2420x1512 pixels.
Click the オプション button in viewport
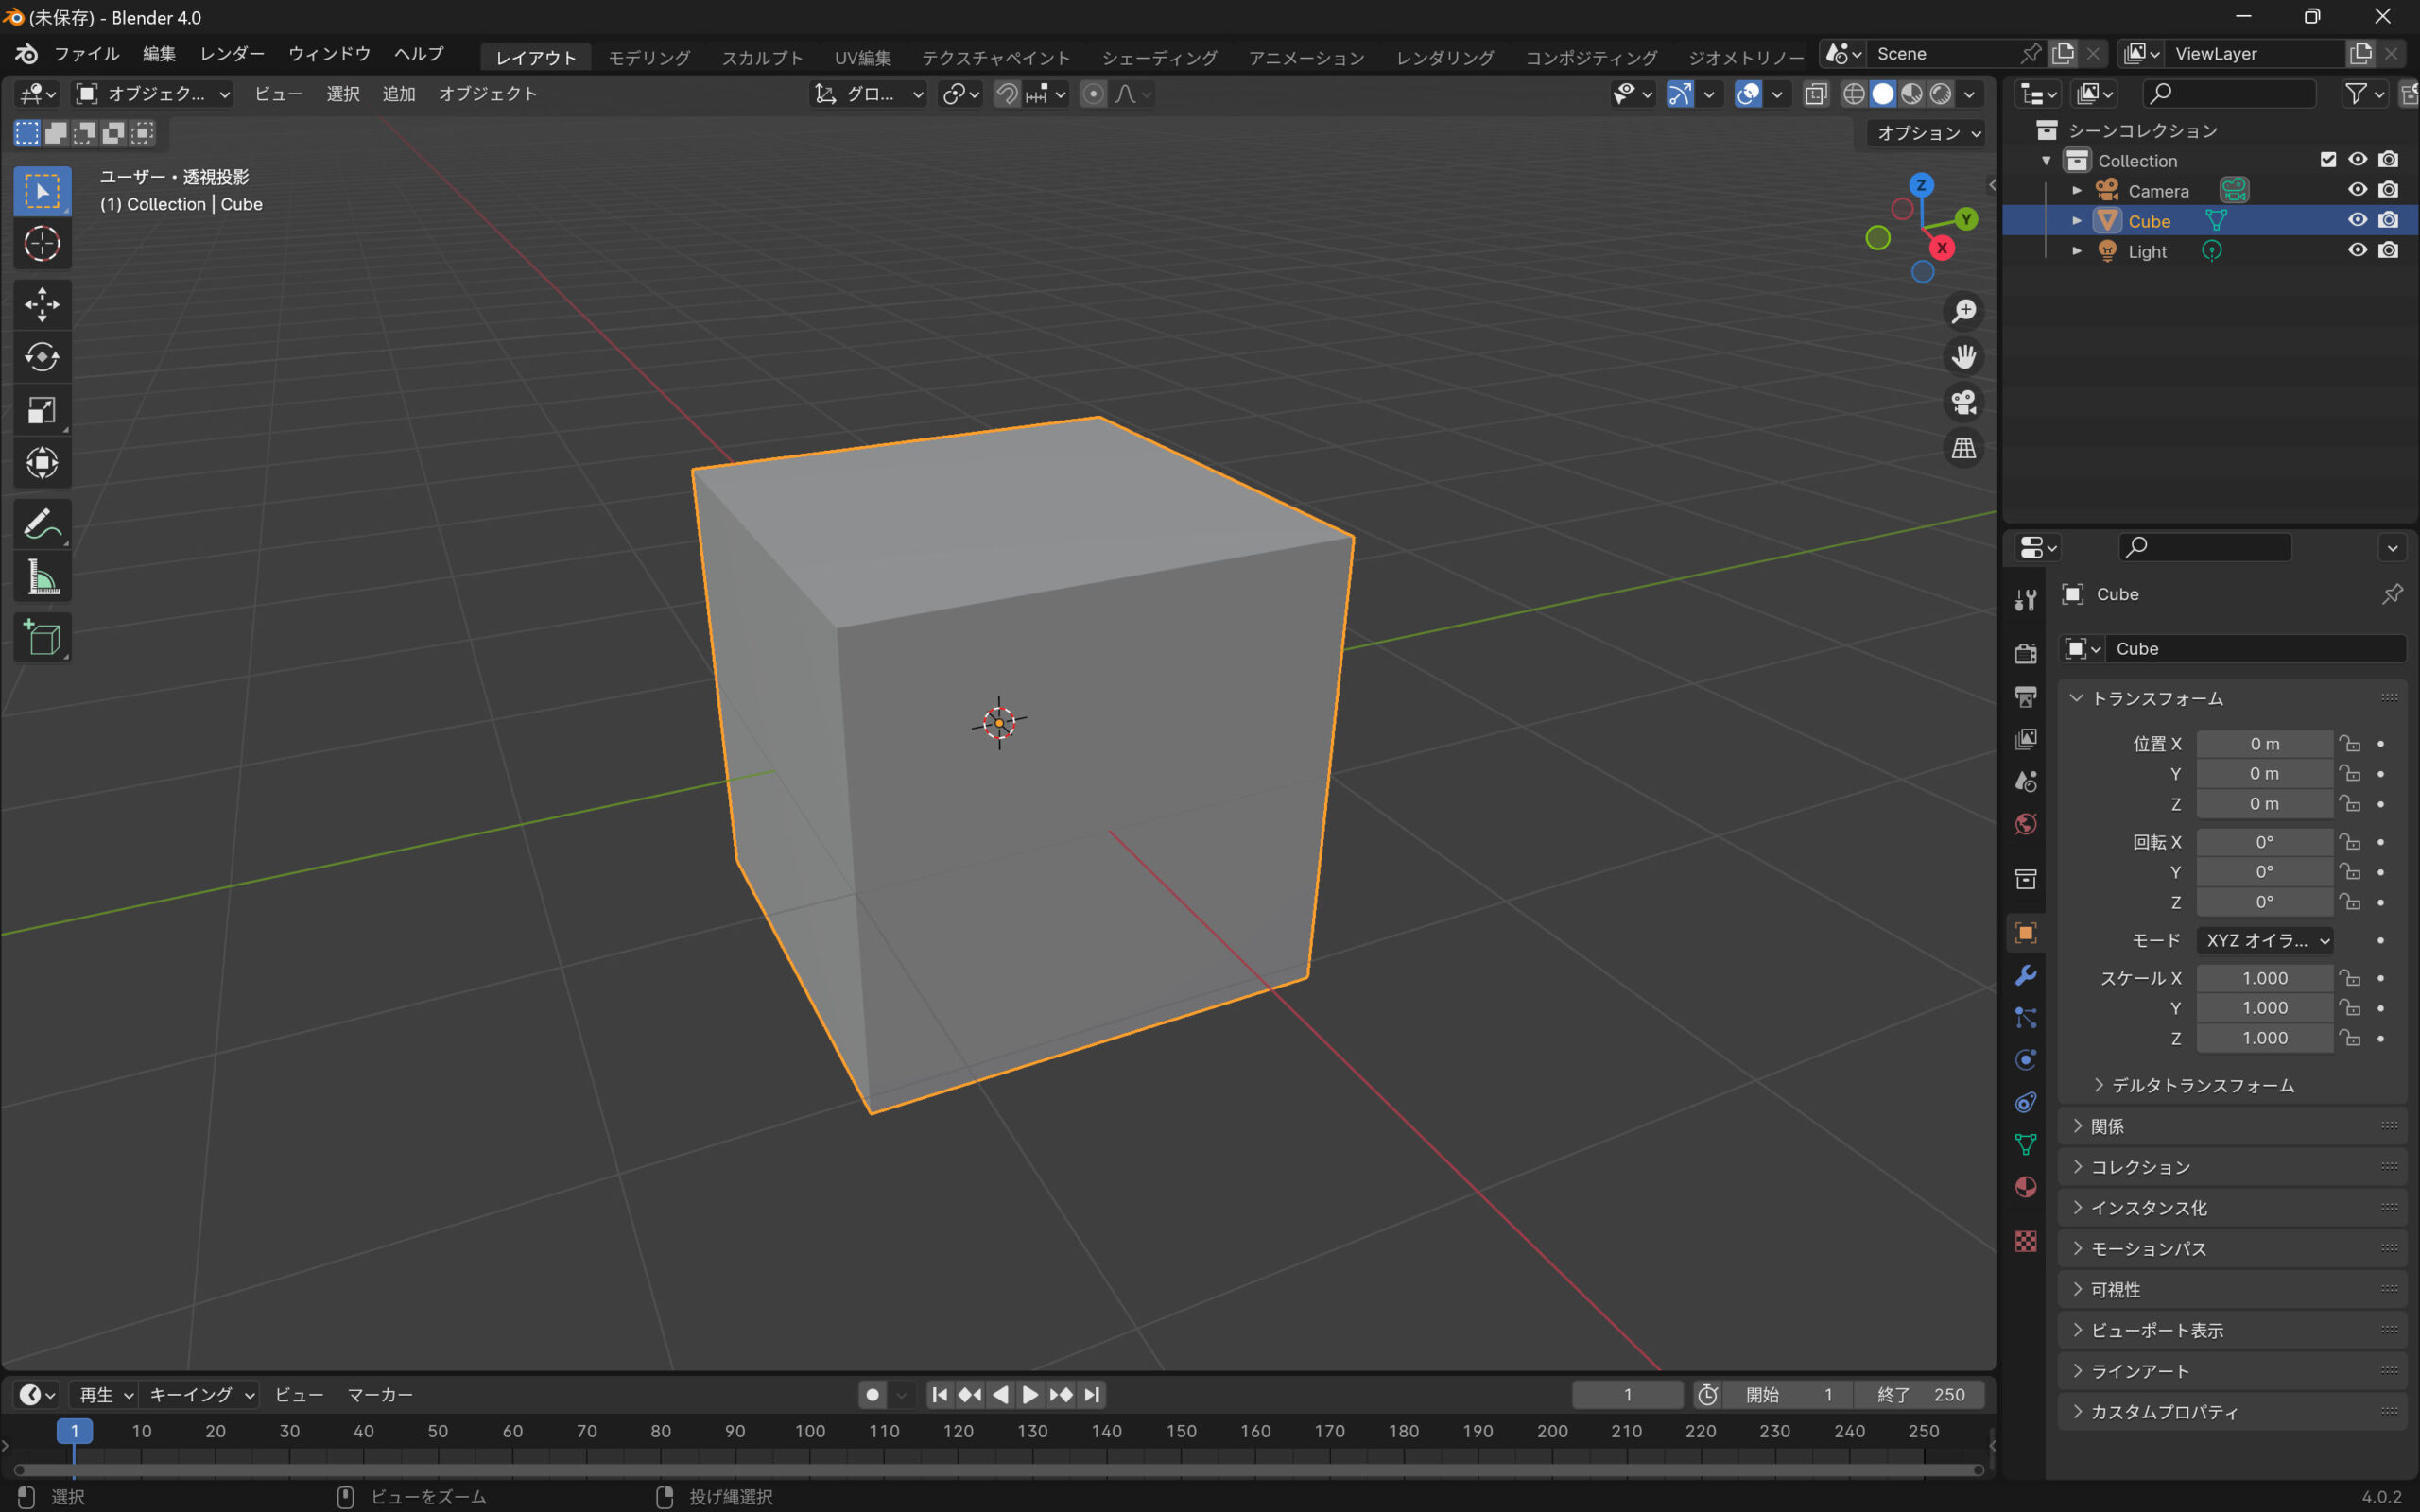[1926, 133]
